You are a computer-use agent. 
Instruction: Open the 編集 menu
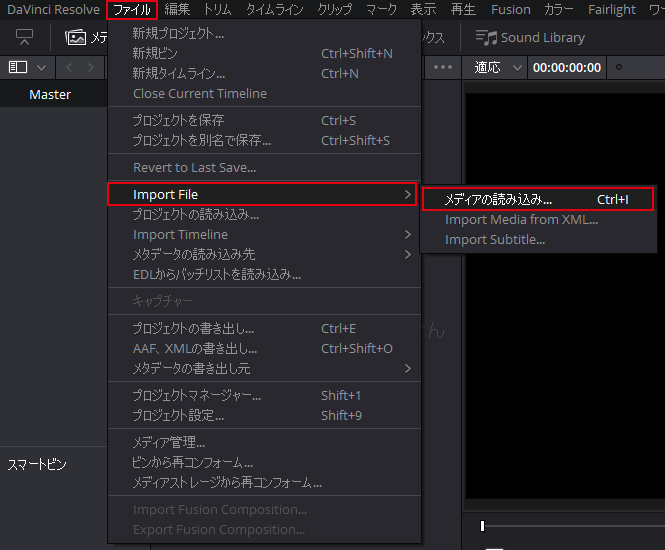pyautogui.click(x=177, y=9)
